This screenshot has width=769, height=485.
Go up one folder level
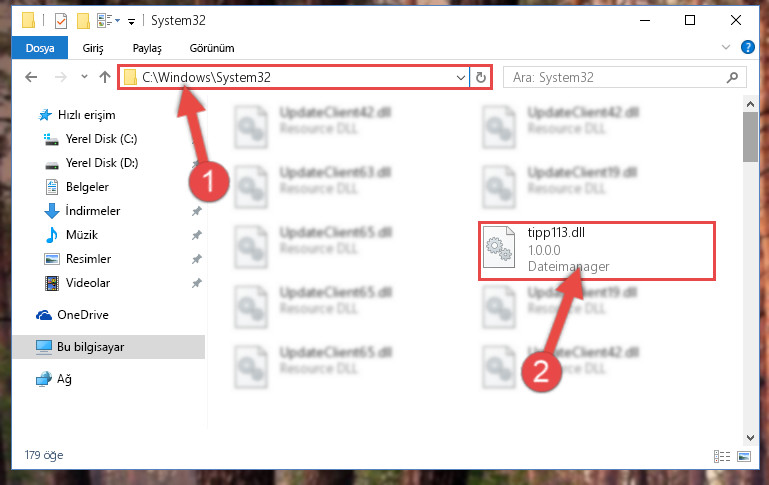104,77
